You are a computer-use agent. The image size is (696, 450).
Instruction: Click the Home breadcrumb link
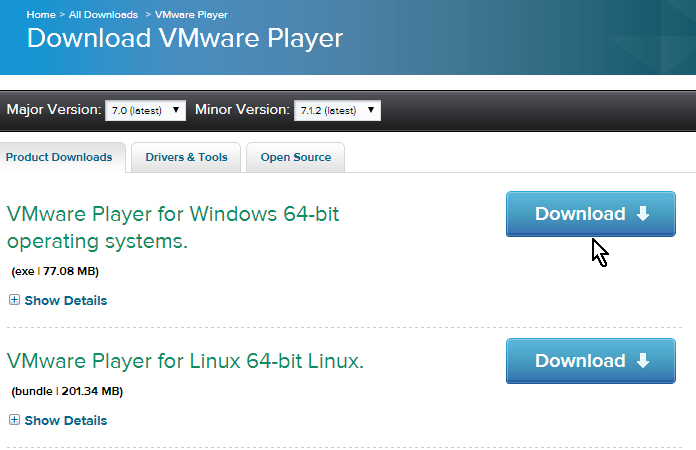click(x=41, y=15)
